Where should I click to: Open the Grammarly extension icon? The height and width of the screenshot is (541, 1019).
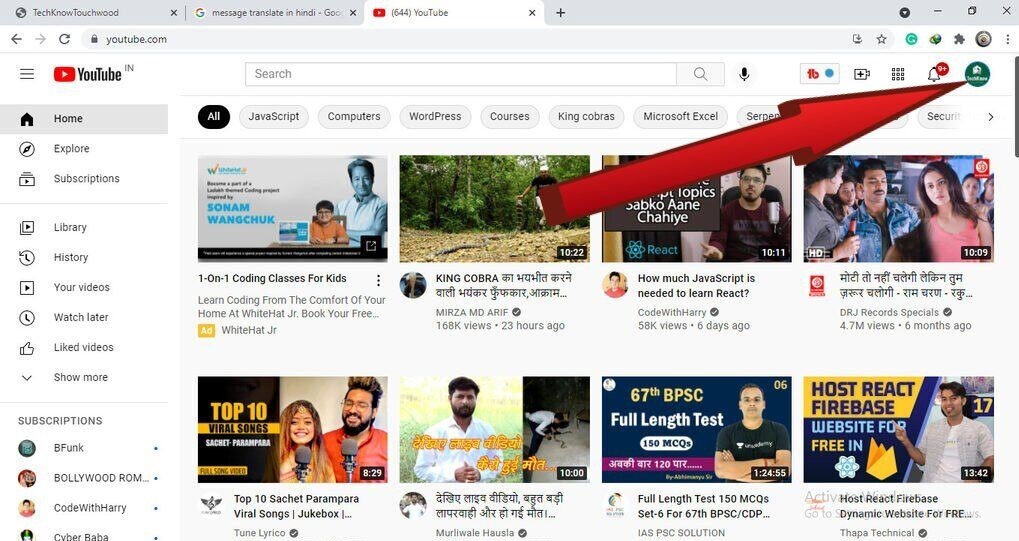[911, 39]
